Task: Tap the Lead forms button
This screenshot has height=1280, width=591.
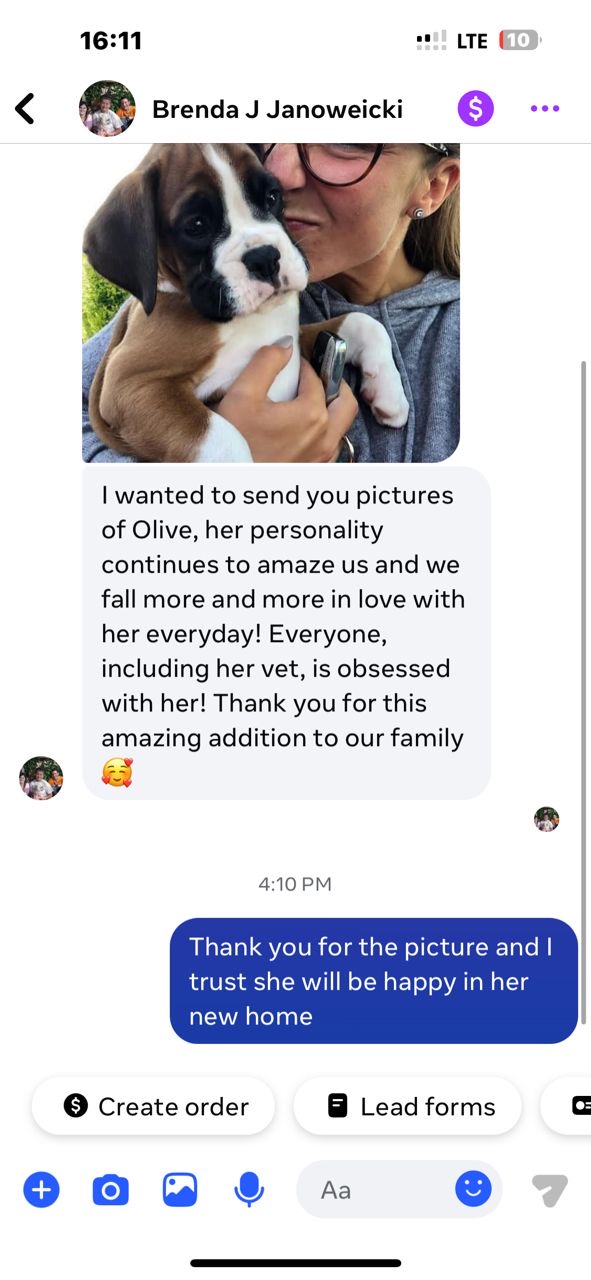Action: 408,1106
